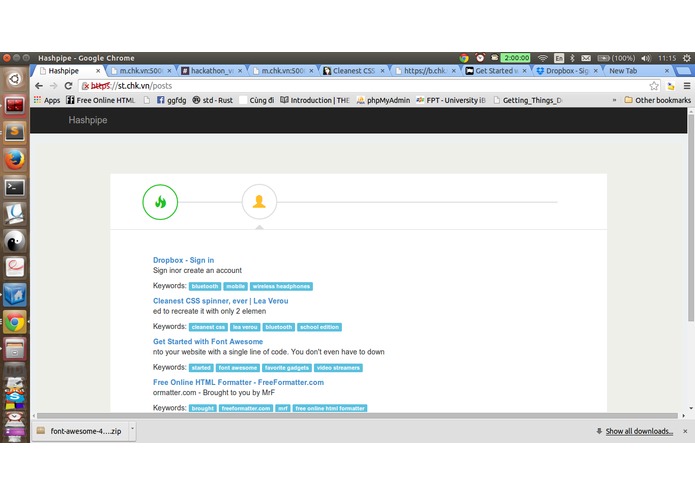Open the Ubuntu Dash home icon
This screenshot has height=494, width=695.
click(x=15, y=79)
